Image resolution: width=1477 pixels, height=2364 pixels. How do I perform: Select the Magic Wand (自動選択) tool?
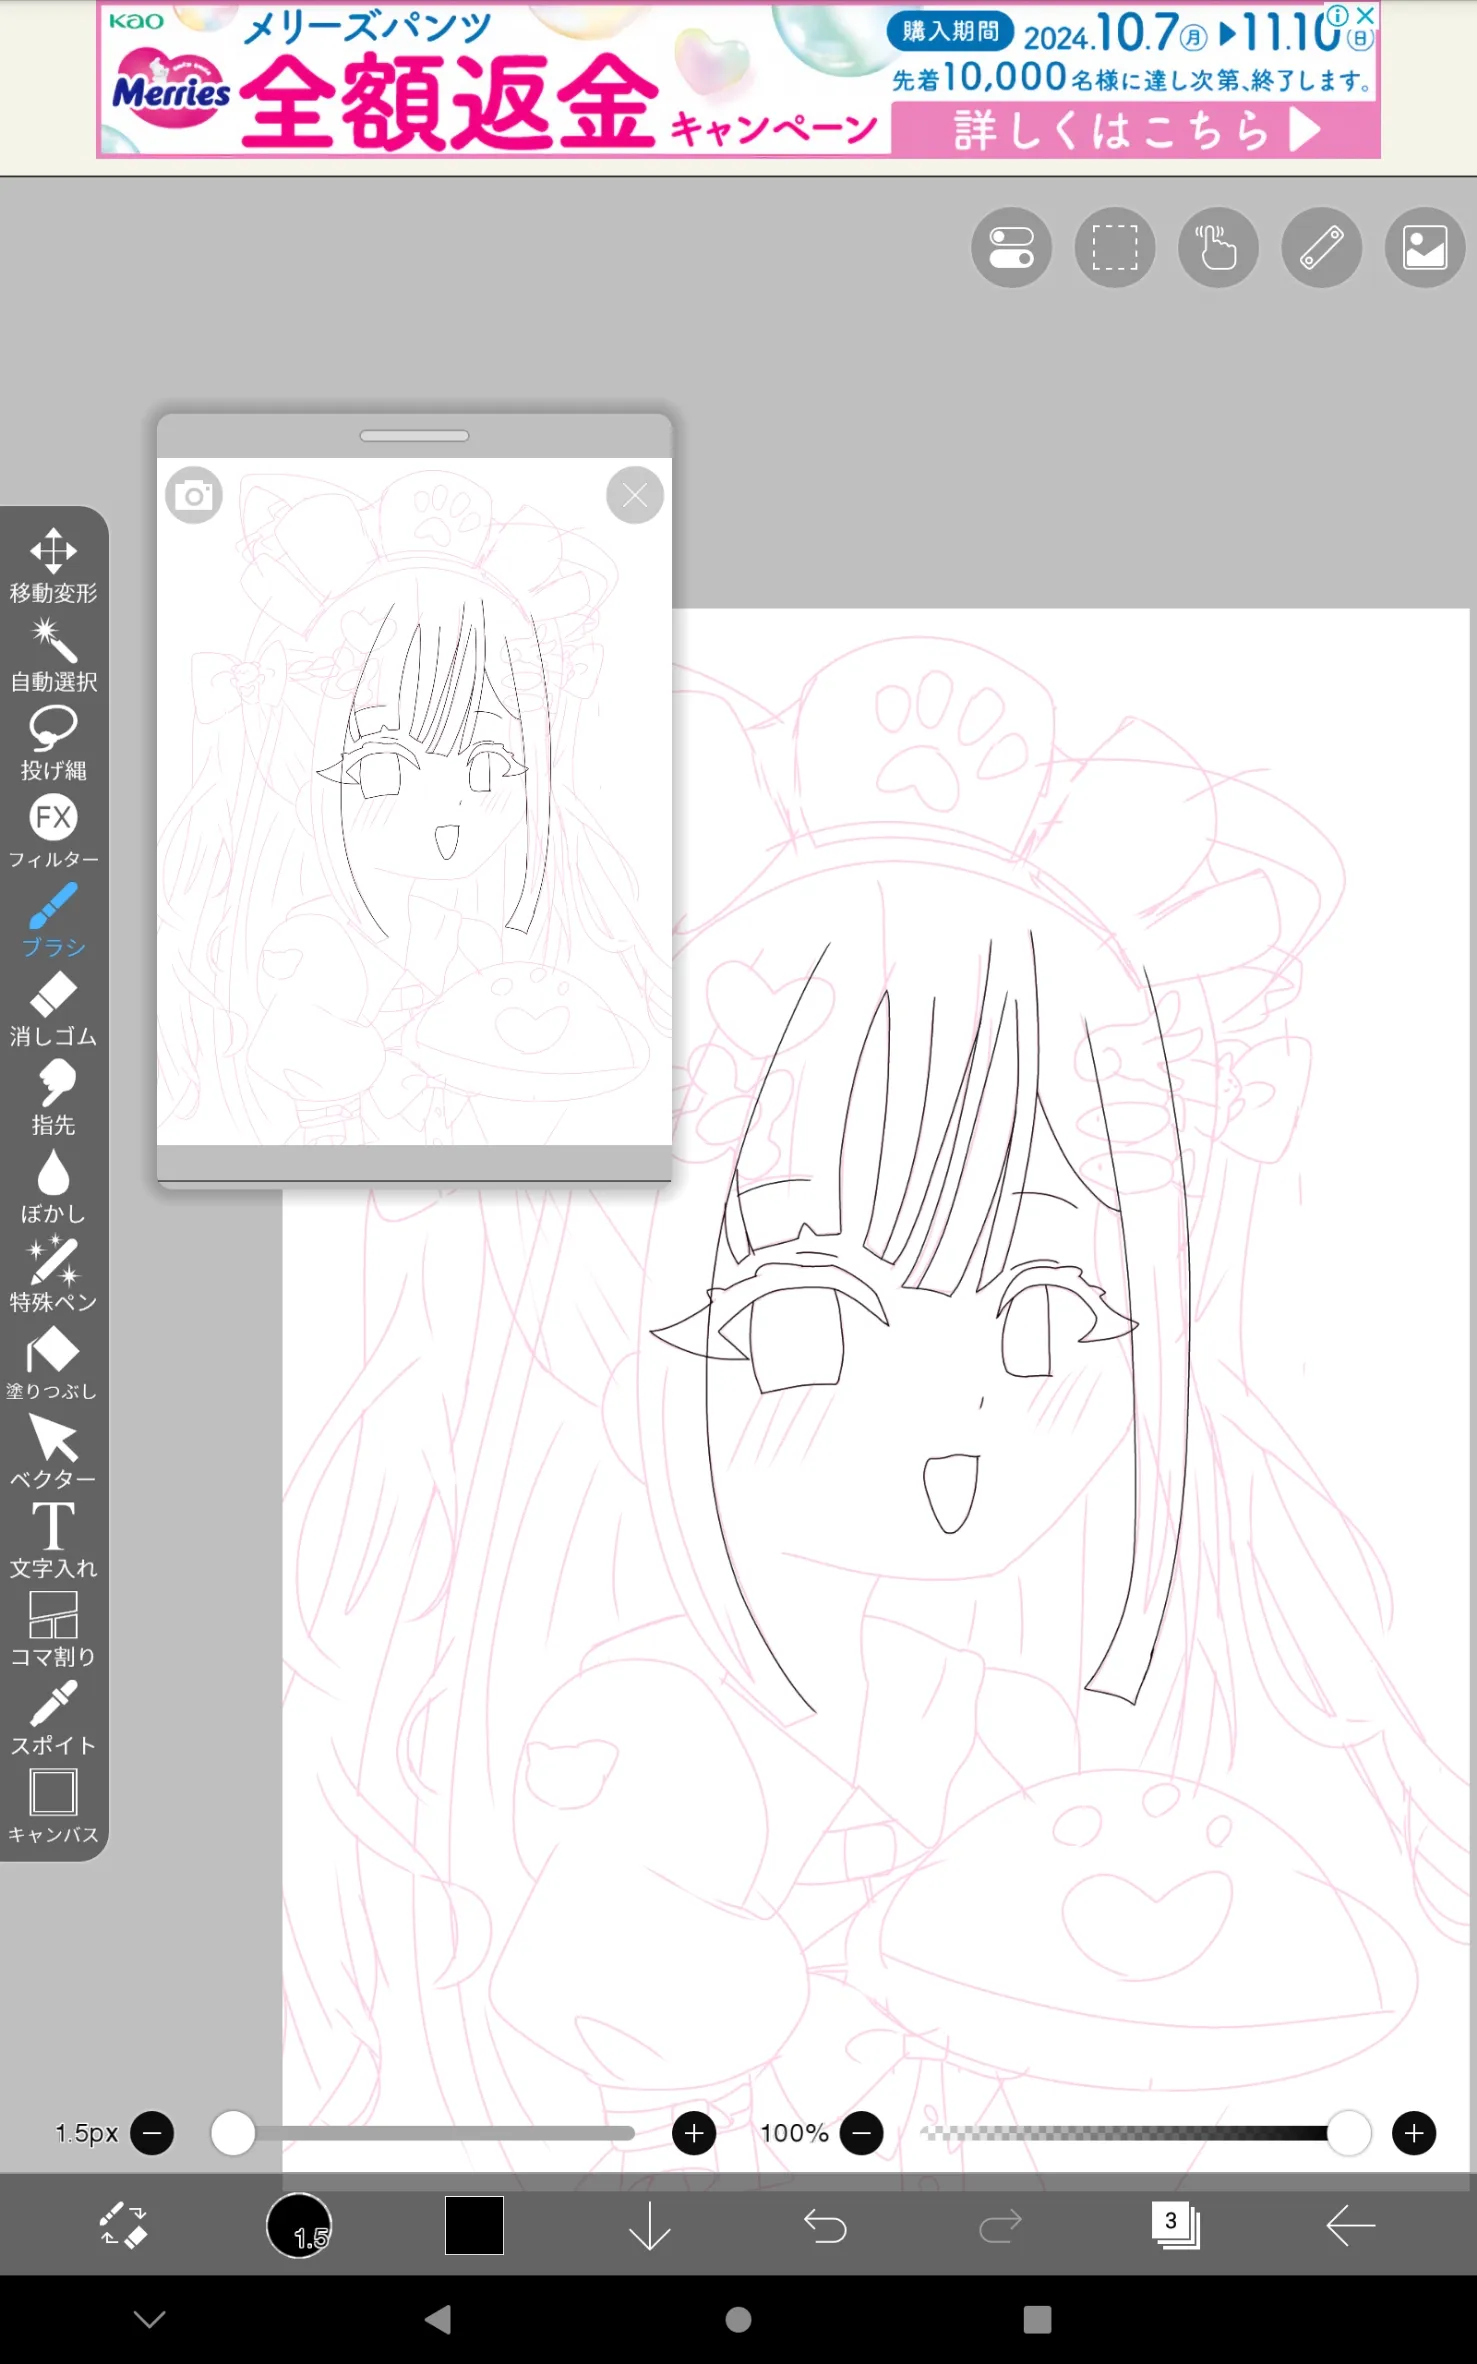tap(53, 655)
